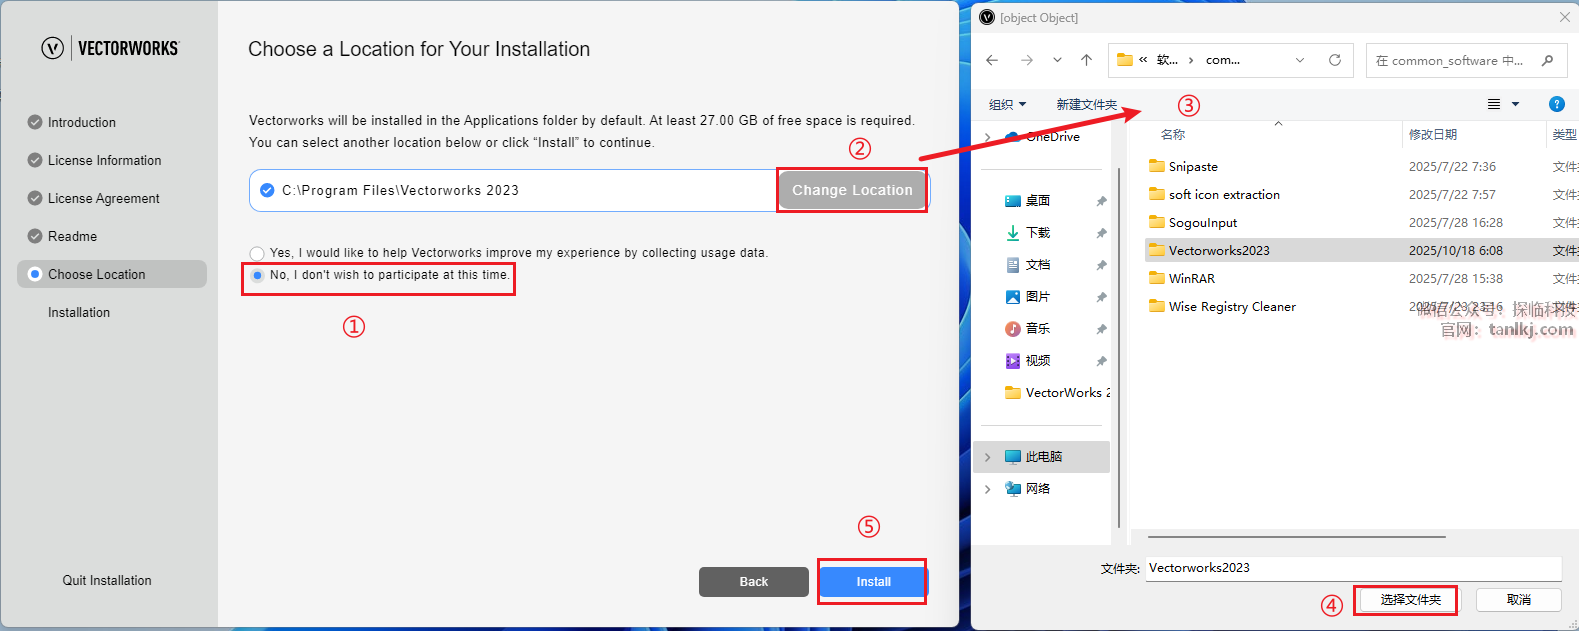
Task: Open the VectorWorks quick access folder
Action: 1057,393
